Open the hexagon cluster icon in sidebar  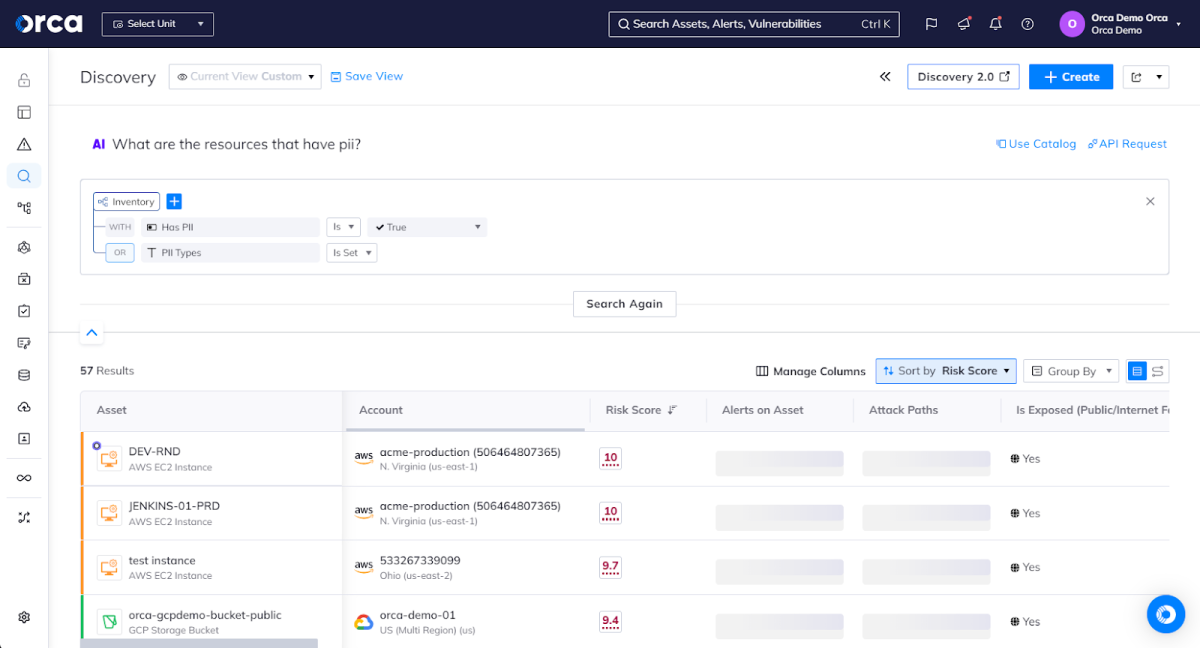[24, 247]
